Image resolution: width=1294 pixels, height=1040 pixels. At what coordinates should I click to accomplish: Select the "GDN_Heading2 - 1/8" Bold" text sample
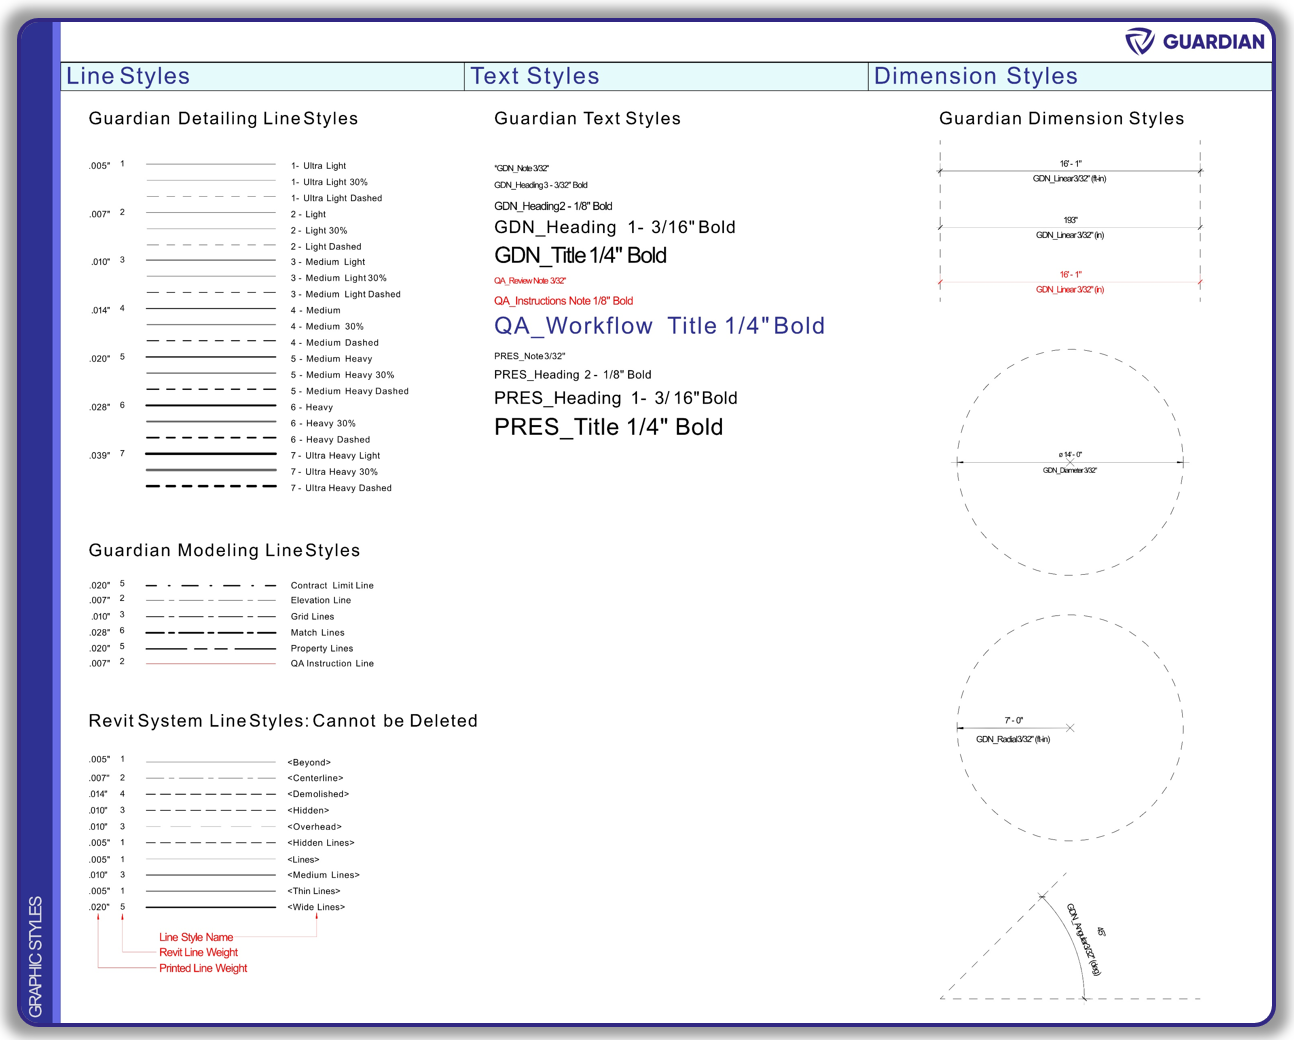[553, 206]
